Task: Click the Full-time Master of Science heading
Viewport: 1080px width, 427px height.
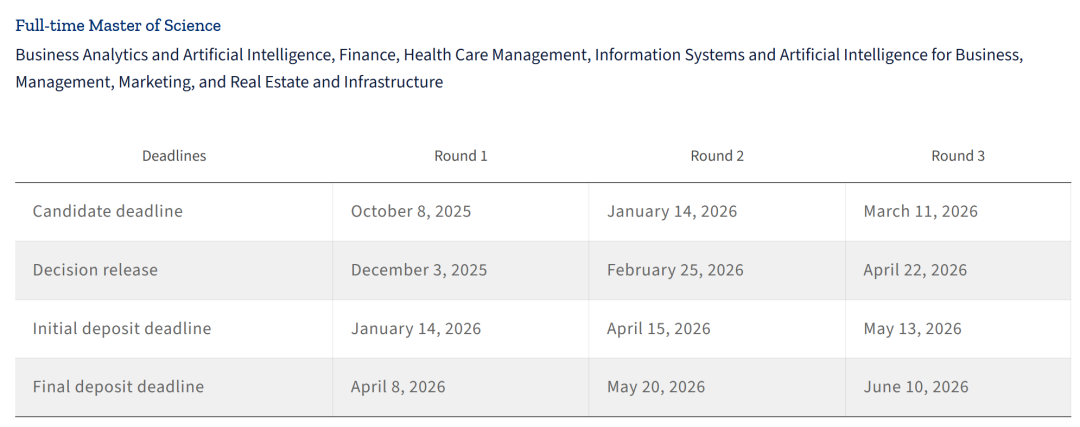Action: [118, 26]
